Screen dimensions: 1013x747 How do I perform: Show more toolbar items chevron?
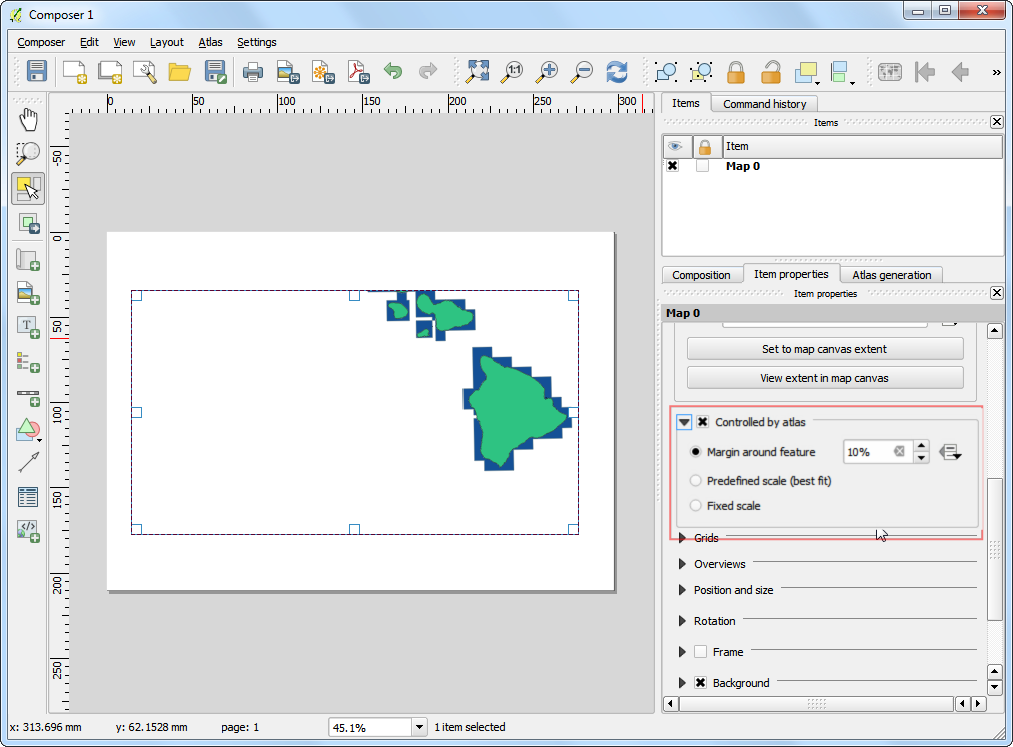(996, 72)
